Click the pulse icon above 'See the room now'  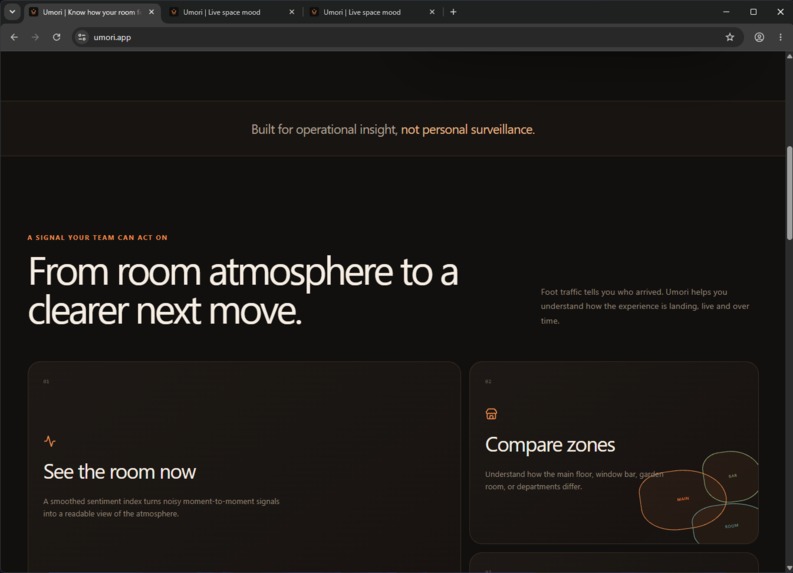point(50,441)
